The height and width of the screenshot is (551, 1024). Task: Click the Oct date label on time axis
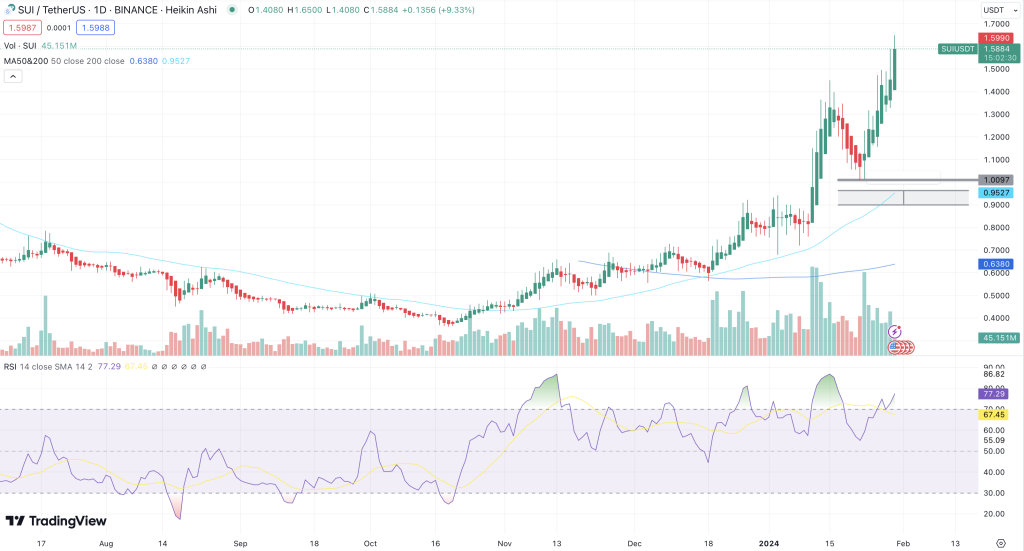pyautogui.click(x=370, y=543)
